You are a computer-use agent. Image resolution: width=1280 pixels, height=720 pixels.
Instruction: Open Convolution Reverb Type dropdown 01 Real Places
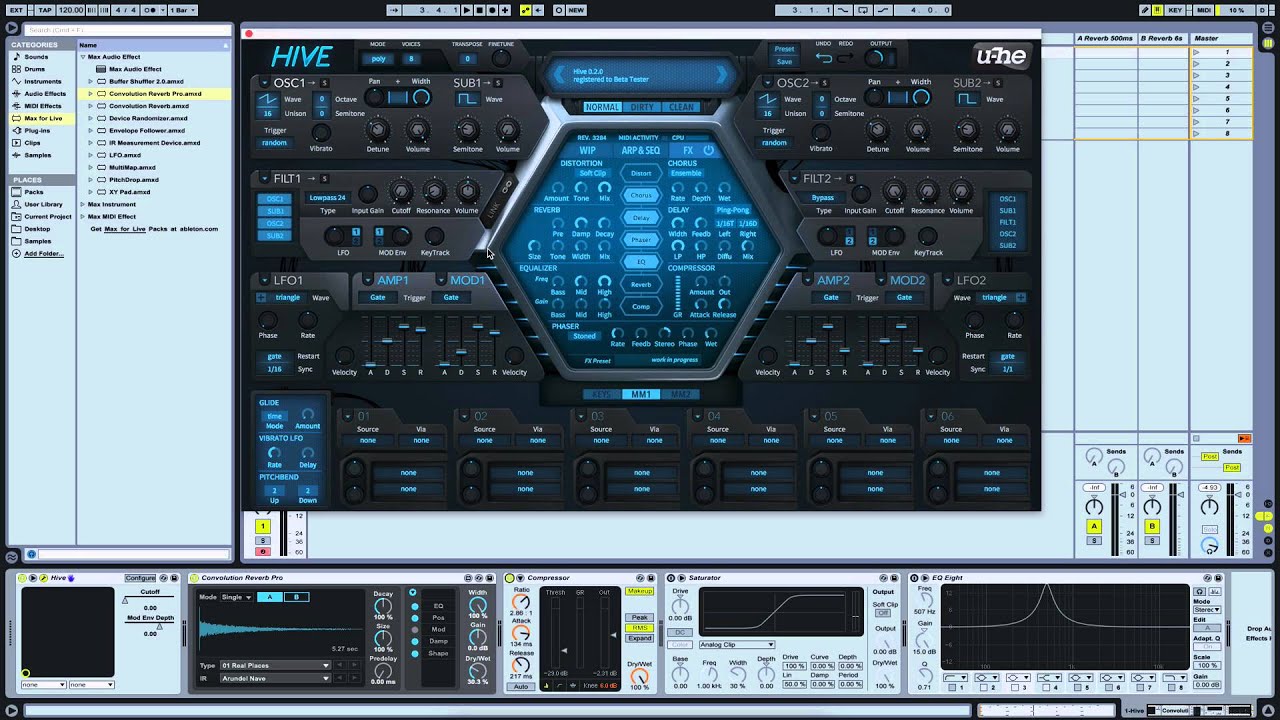(x=274, y=665)
